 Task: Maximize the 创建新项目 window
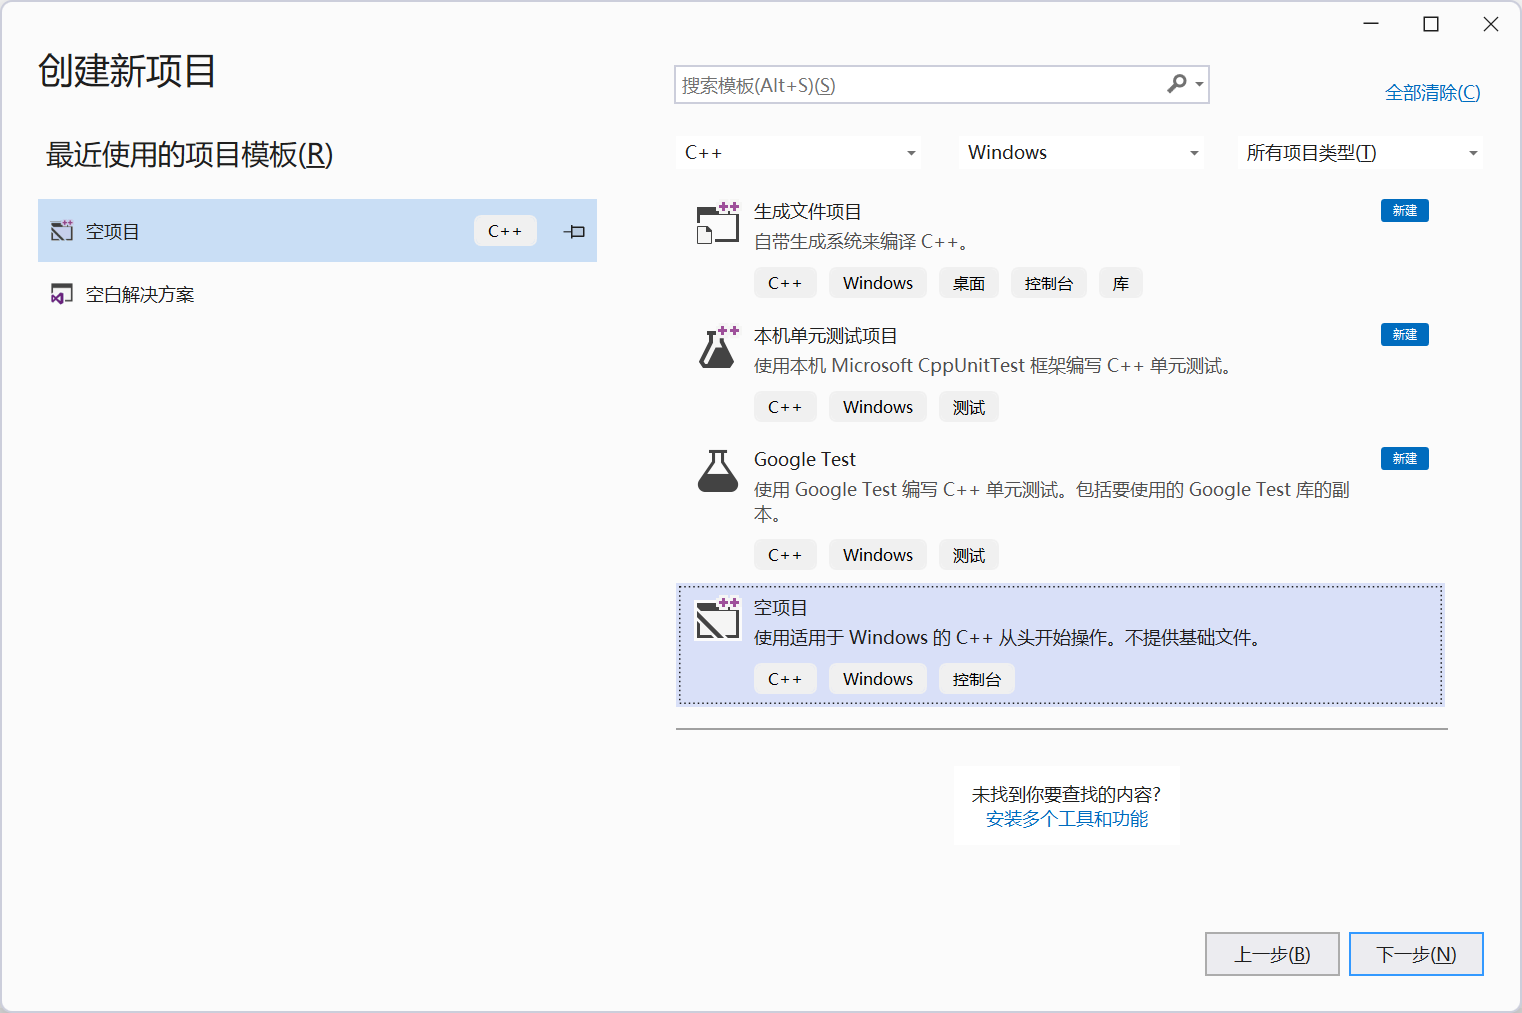point(1431,24)
